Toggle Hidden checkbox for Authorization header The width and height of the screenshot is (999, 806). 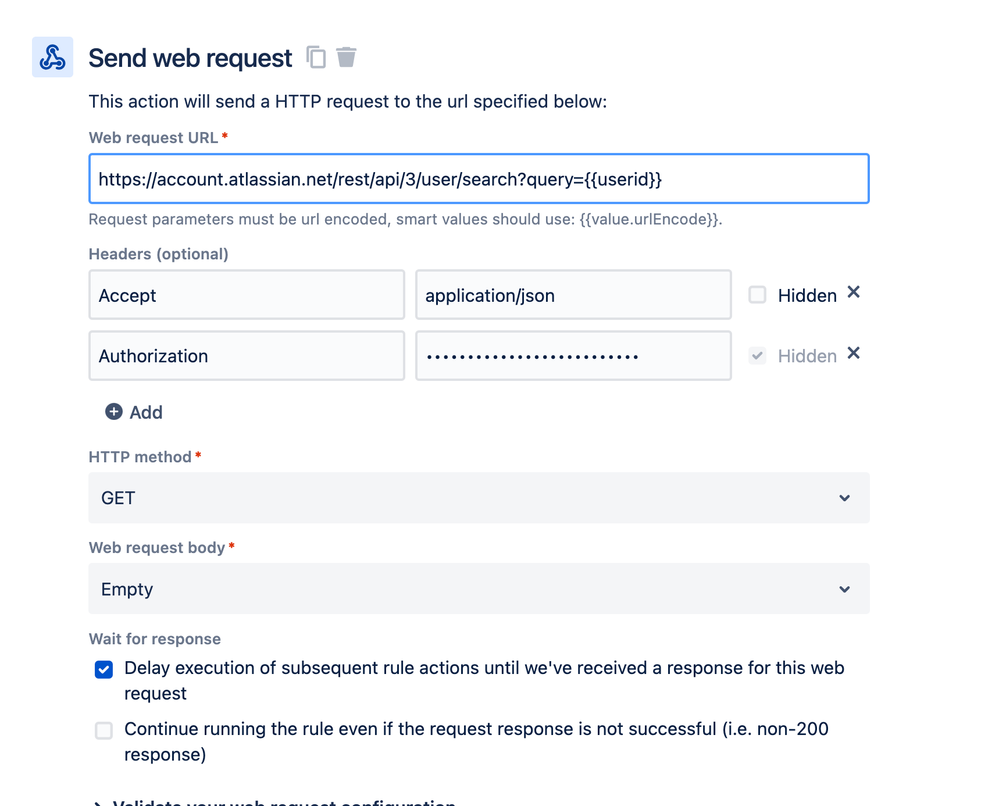click(758, 356)
